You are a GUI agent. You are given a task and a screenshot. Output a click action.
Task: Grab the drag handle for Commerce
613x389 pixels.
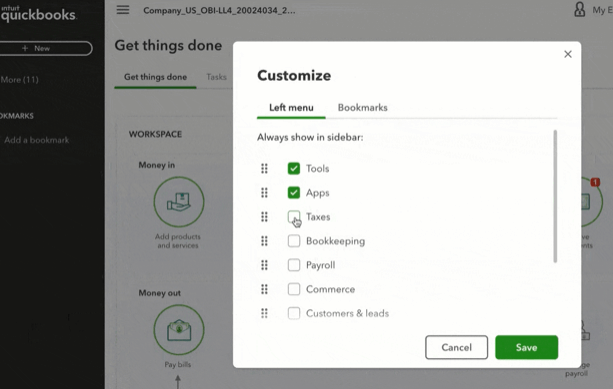tap(264, 289)
